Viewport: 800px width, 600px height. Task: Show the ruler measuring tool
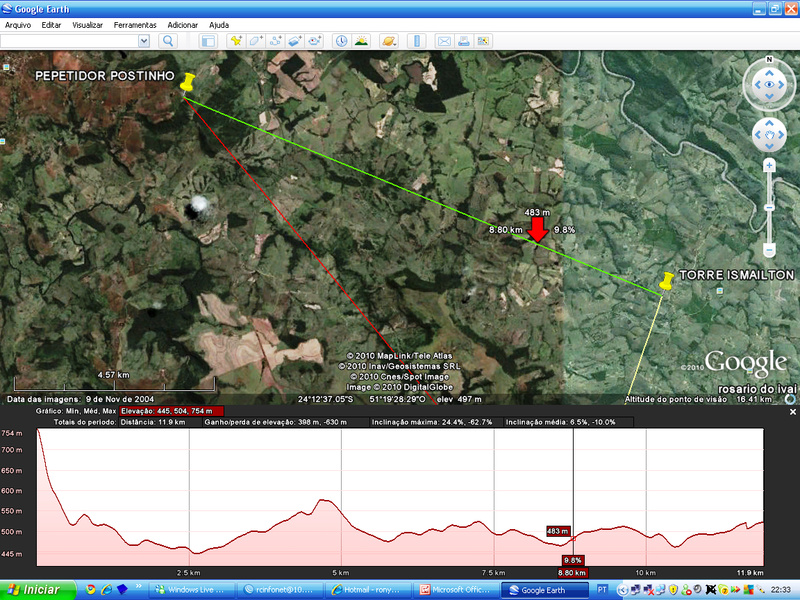click(416, 41)
